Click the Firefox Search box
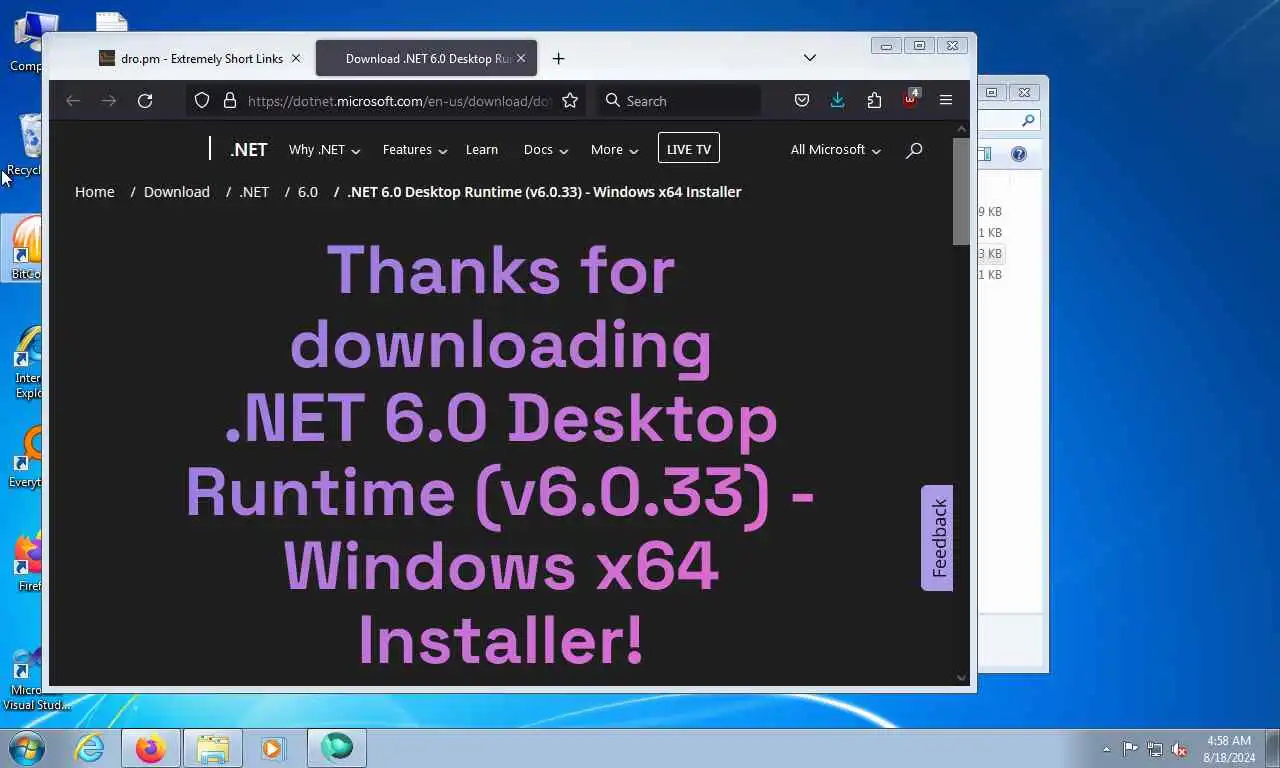Image resolution: width=1280 pixels, height=768 pixels. tap(680, 101)
